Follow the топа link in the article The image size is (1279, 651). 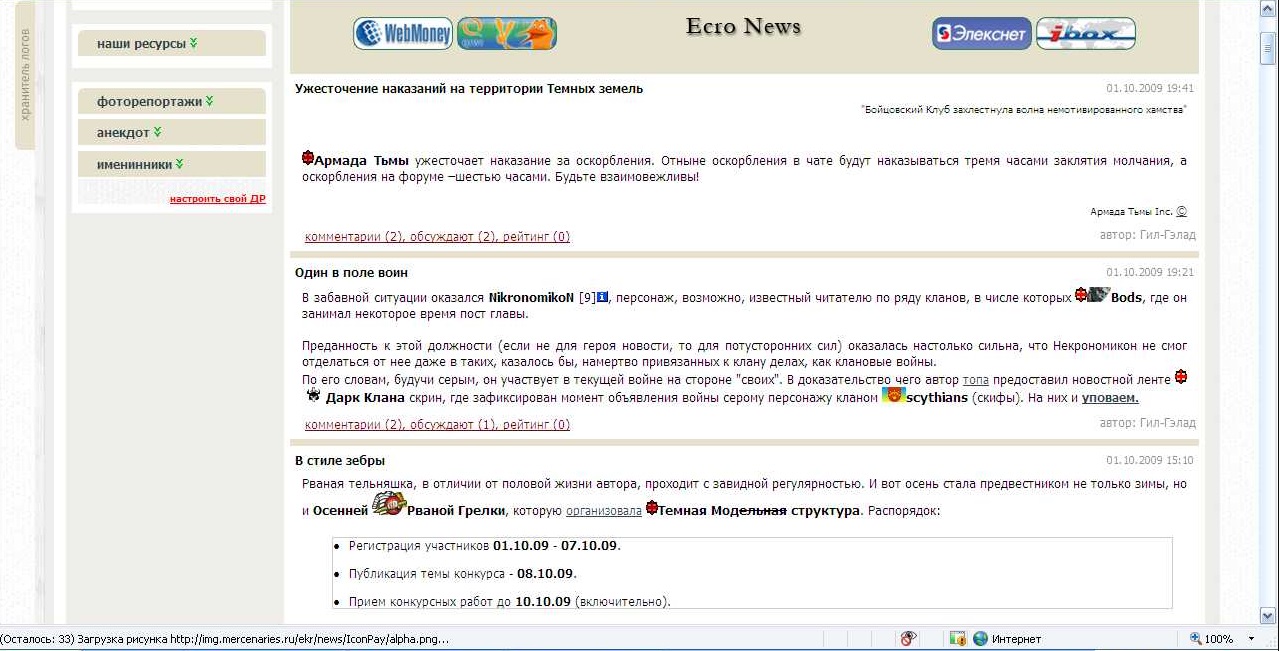coord(975,380)
